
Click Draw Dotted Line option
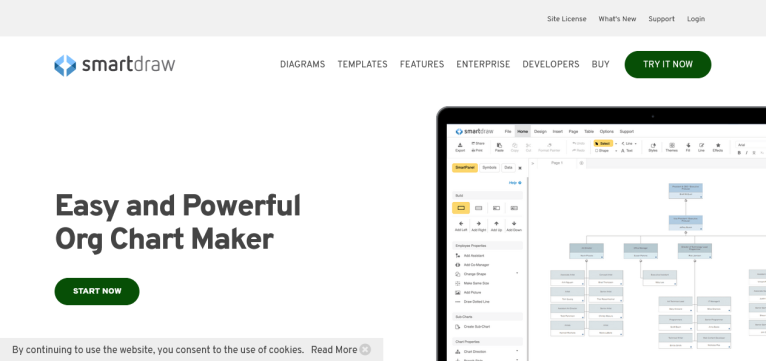coord(472,302)
